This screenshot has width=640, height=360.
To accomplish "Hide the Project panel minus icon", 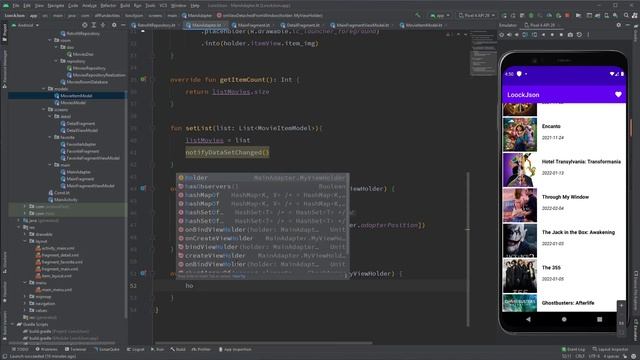I will [x=123, y=25].
